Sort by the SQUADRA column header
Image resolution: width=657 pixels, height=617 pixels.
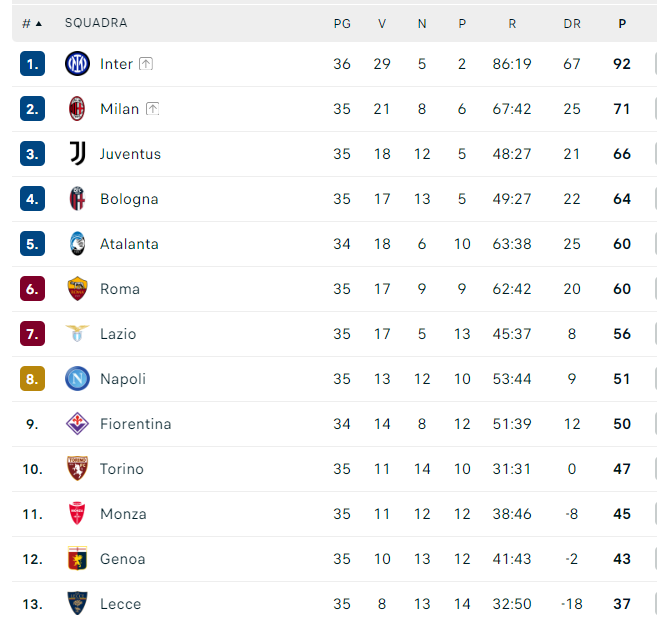coord(96,23)
